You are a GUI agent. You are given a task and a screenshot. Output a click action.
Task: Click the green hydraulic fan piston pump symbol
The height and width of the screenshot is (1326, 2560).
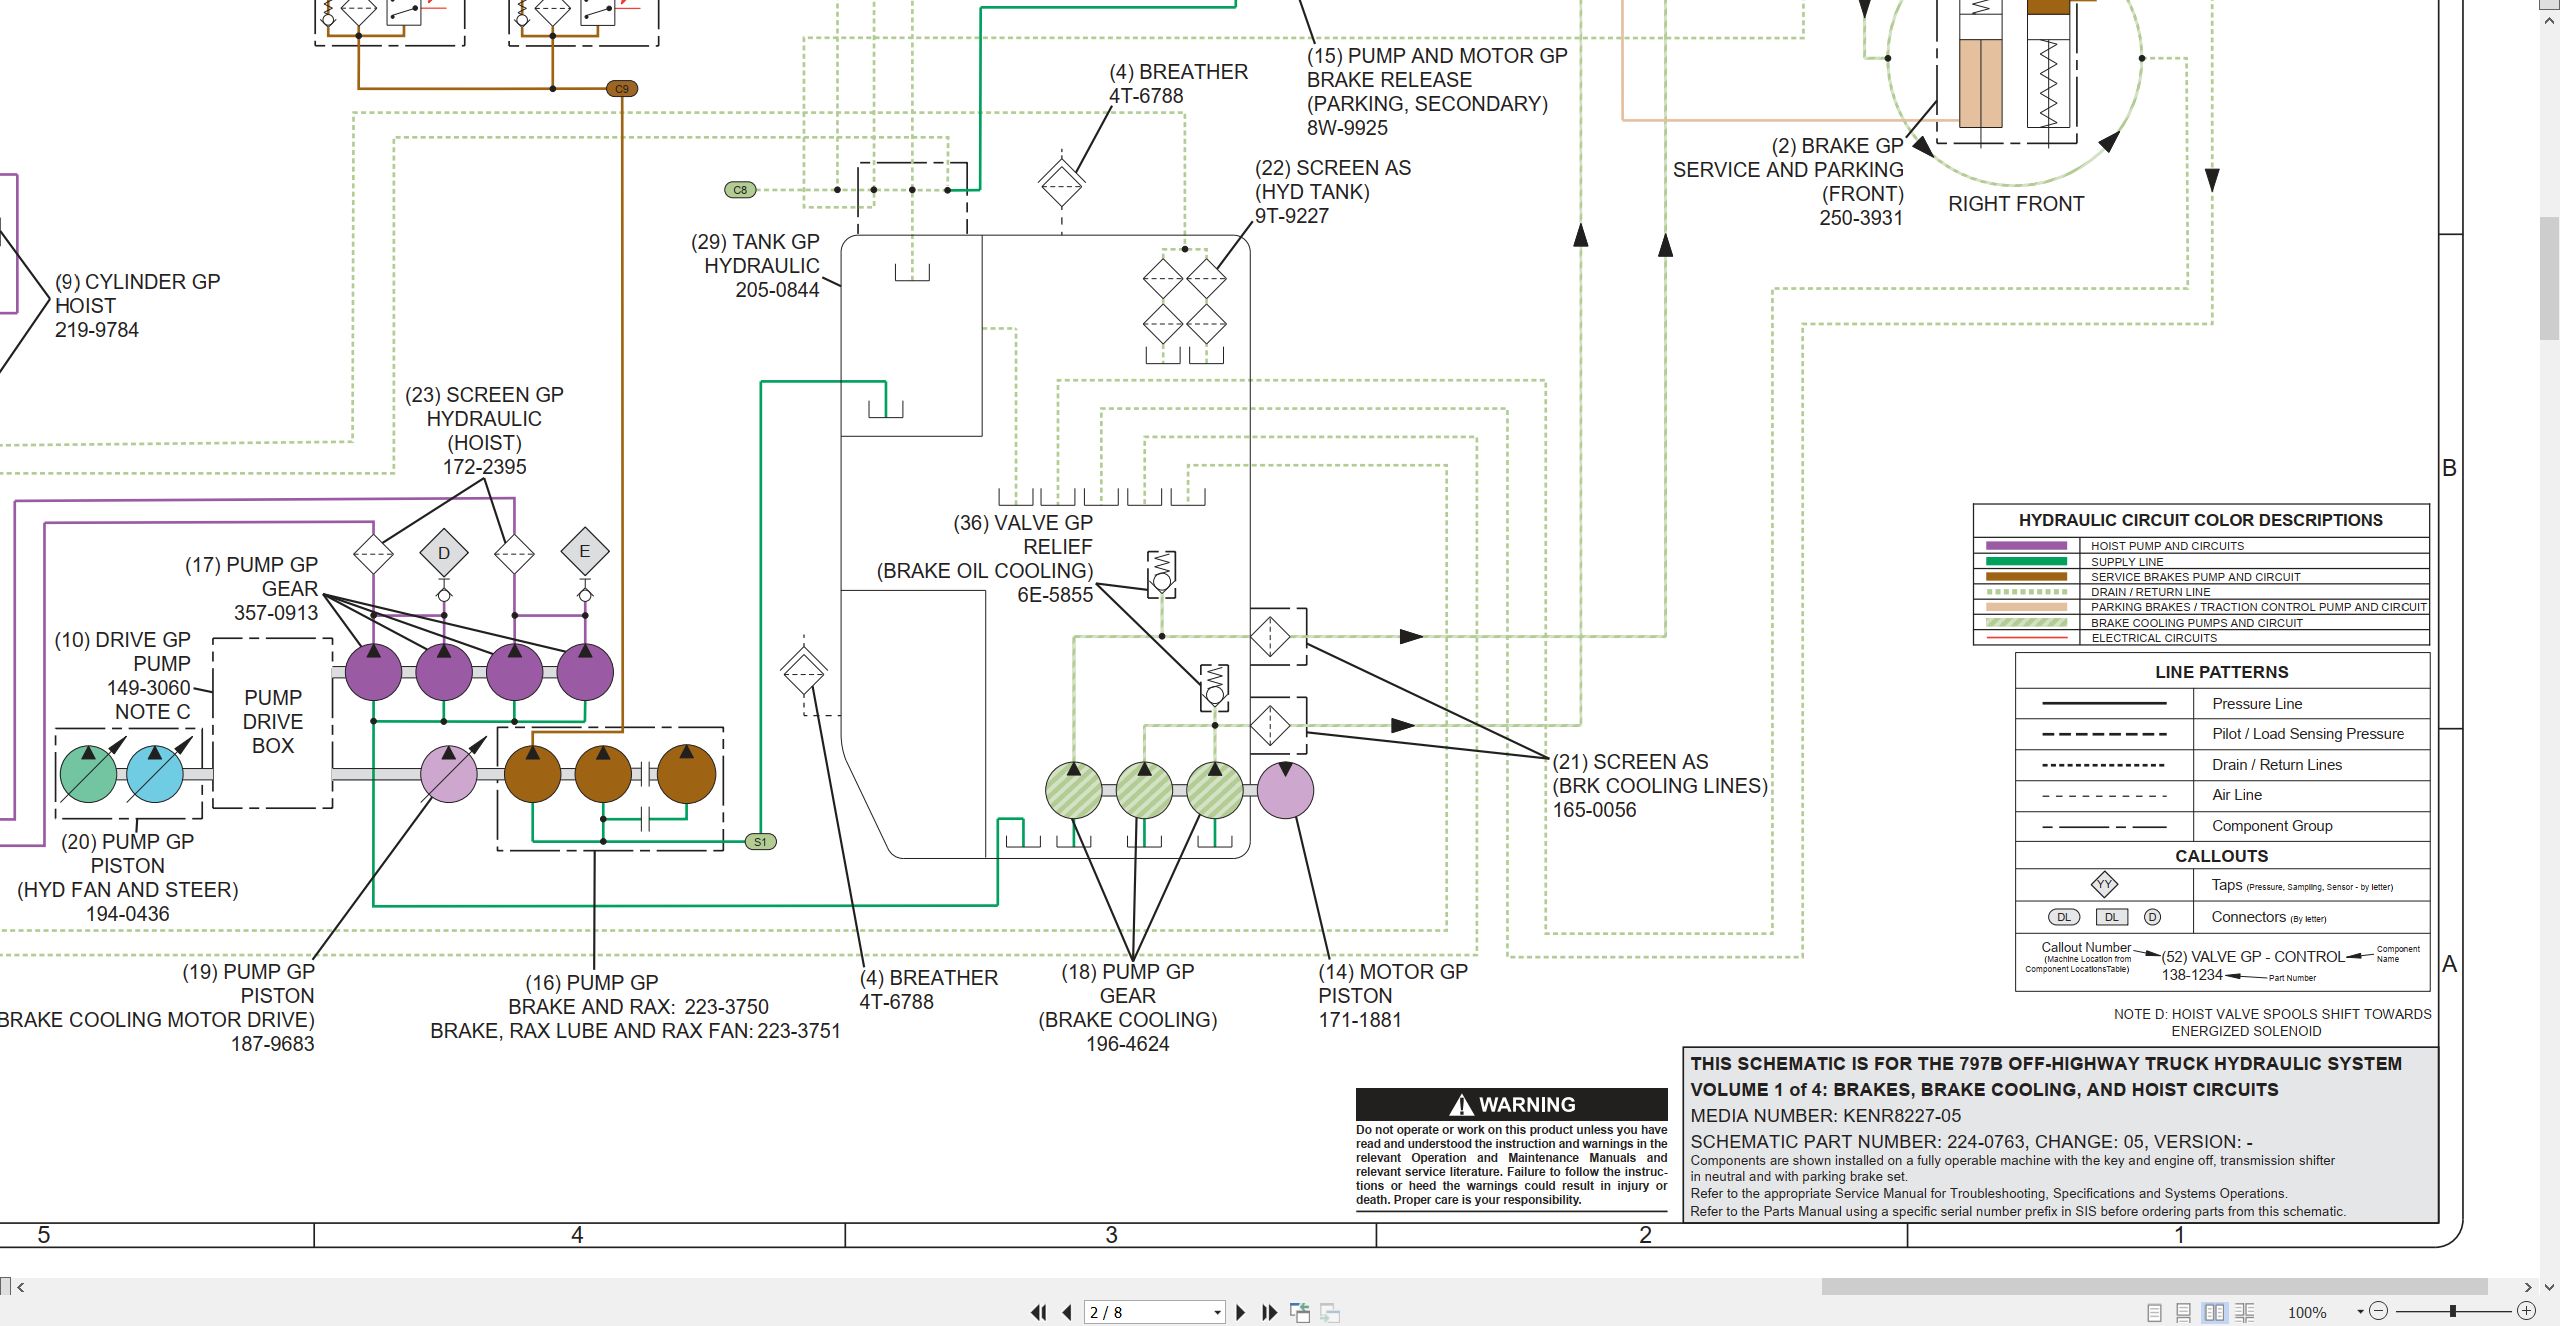(x=88, y=774)
